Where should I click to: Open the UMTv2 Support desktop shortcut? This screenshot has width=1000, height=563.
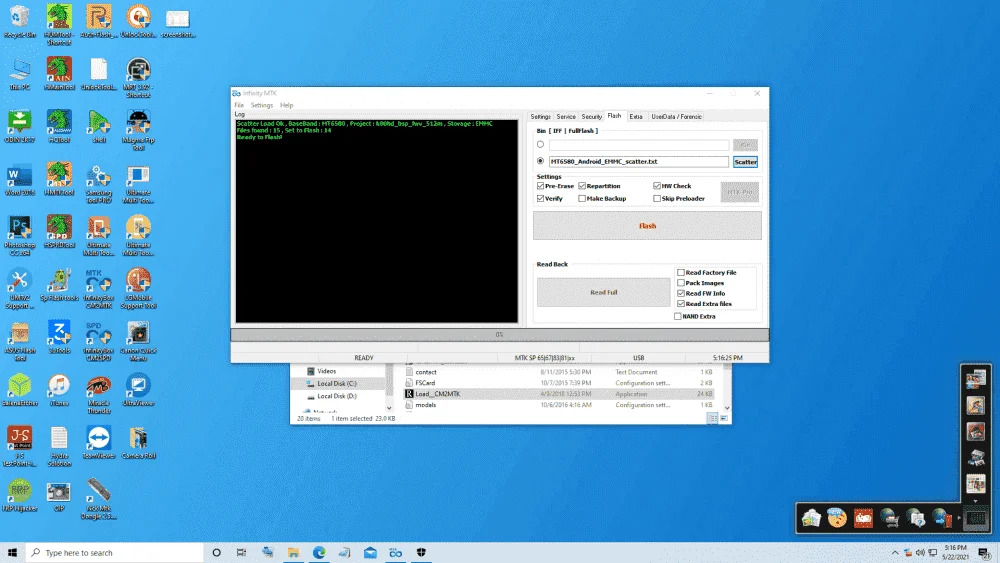pyautogui.click(x=20, y=289)
